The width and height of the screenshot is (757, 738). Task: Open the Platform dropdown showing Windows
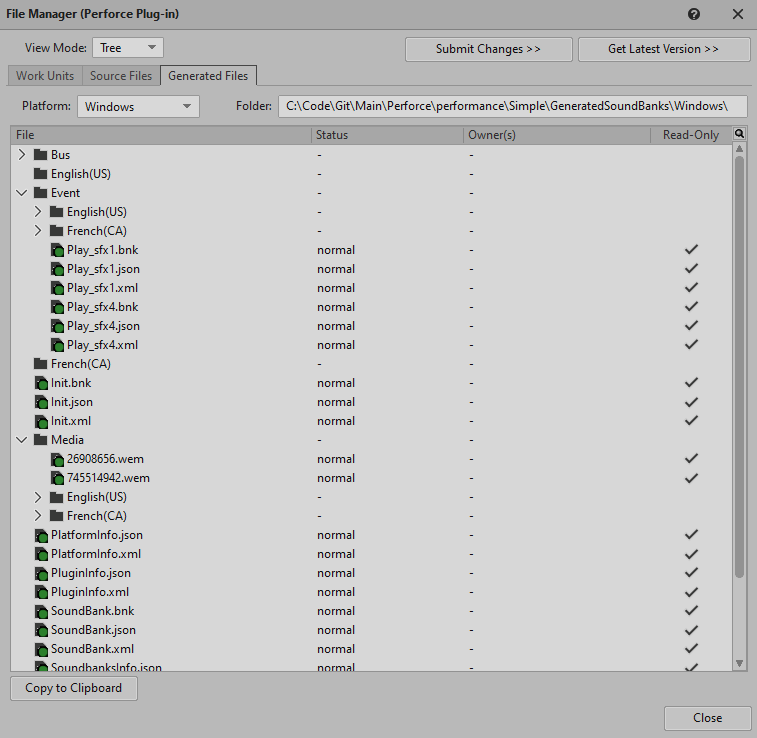[x=138, y=107]
